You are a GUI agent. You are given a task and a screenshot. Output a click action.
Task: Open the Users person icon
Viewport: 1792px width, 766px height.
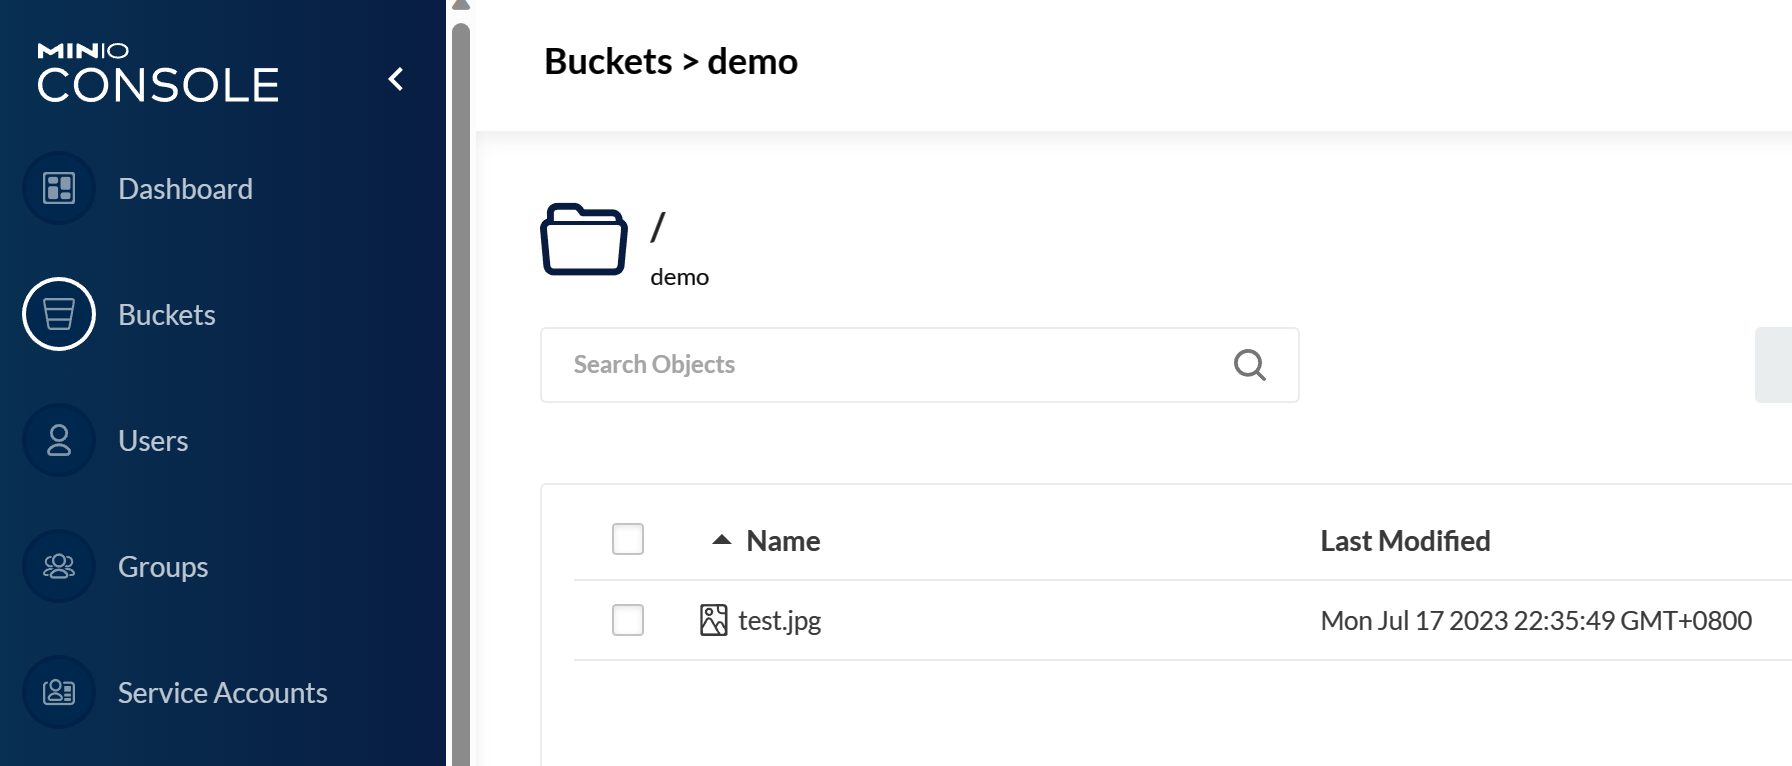pos(59,440)
